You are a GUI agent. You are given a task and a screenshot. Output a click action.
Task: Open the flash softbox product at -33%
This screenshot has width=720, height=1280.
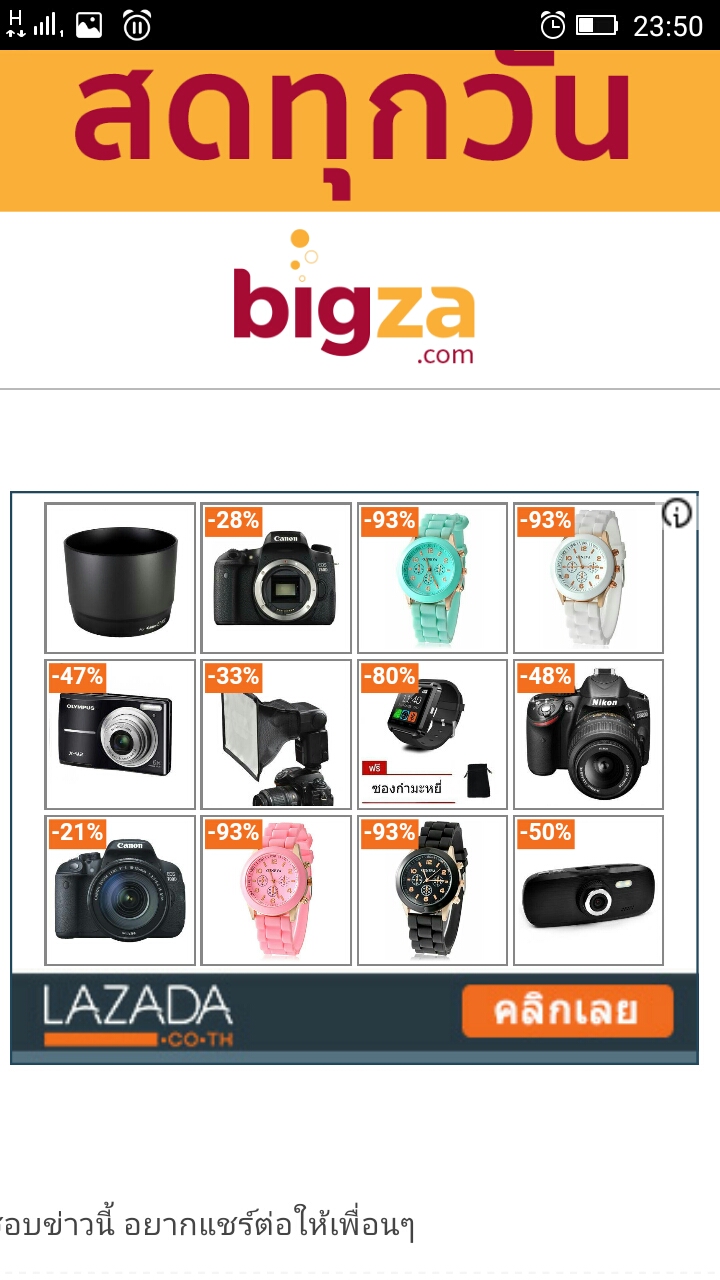276,734
